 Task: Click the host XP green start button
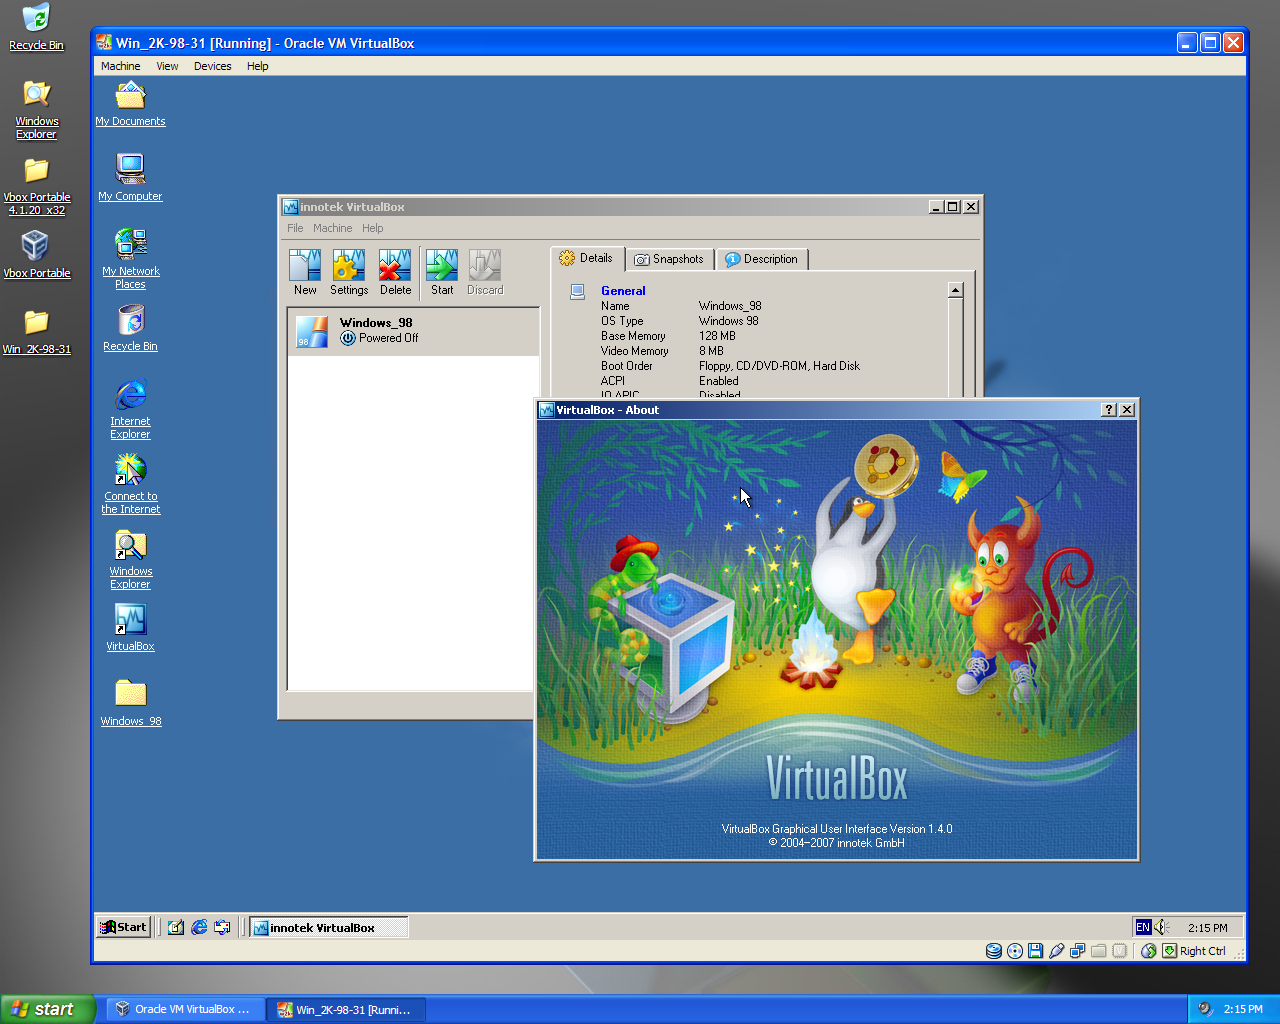(x=48, y=1009)
